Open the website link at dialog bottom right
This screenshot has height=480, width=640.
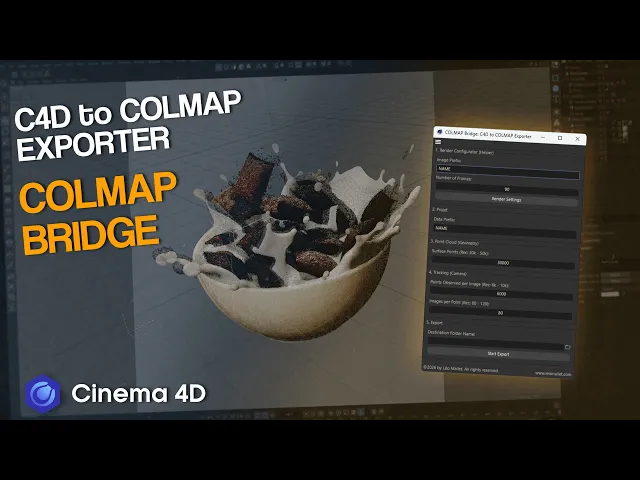coord(553,373)
